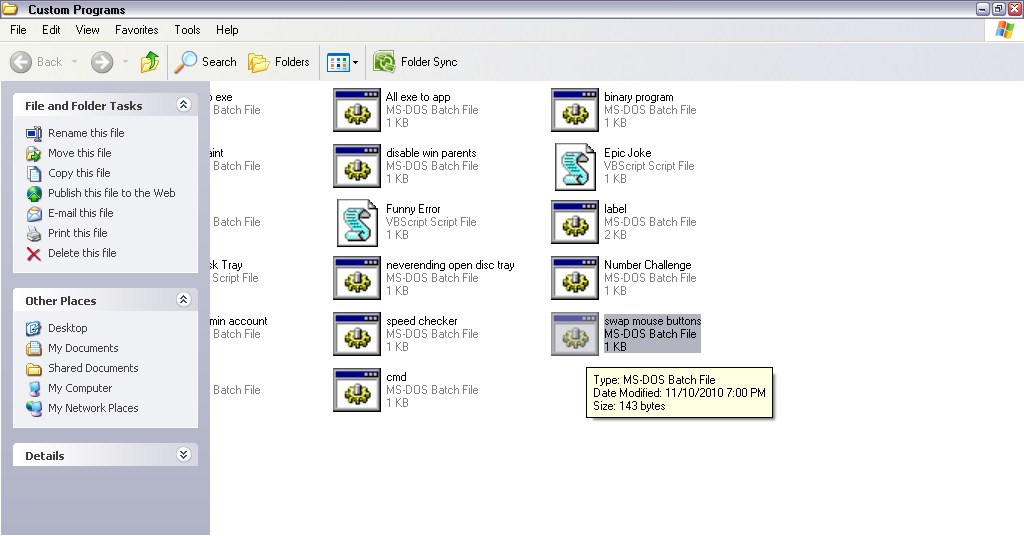Go up one folder level
Image resolution: width=1024 pixels, height=536 pixels.
150,62
